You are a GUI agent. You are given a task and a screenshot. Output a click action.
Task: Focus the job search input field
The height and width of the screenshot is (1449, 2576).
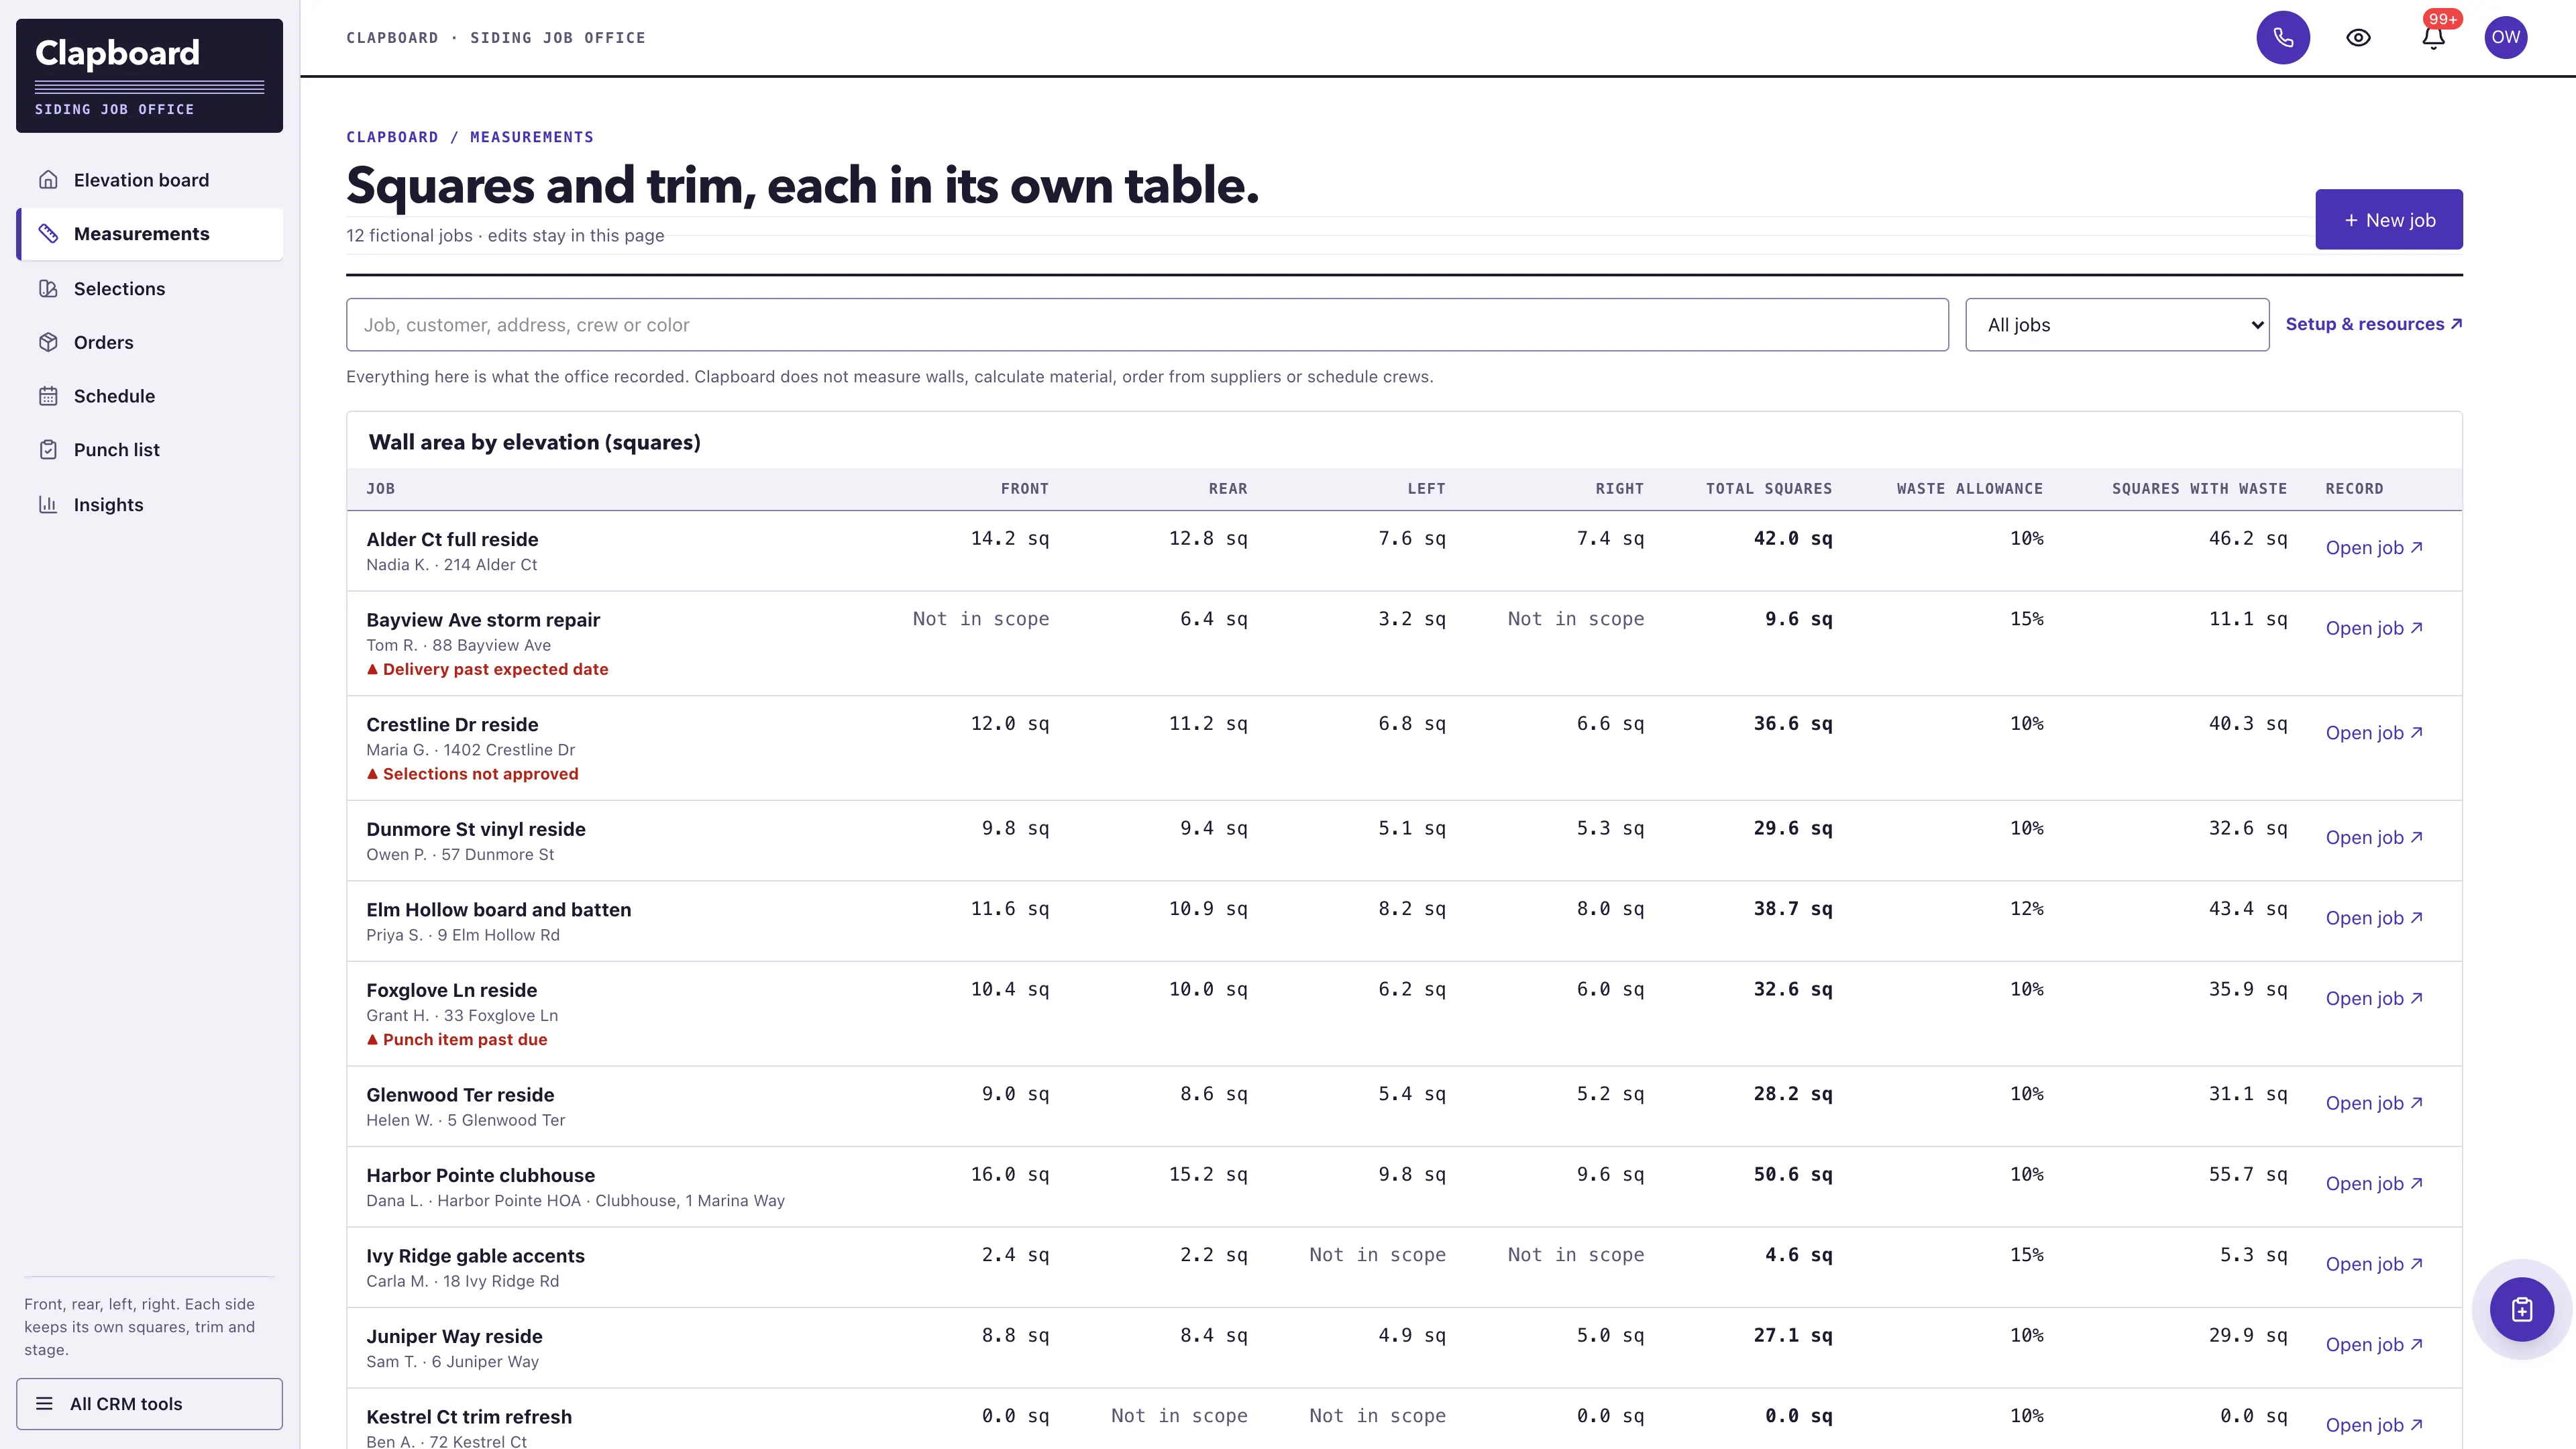pos(1147,325)
